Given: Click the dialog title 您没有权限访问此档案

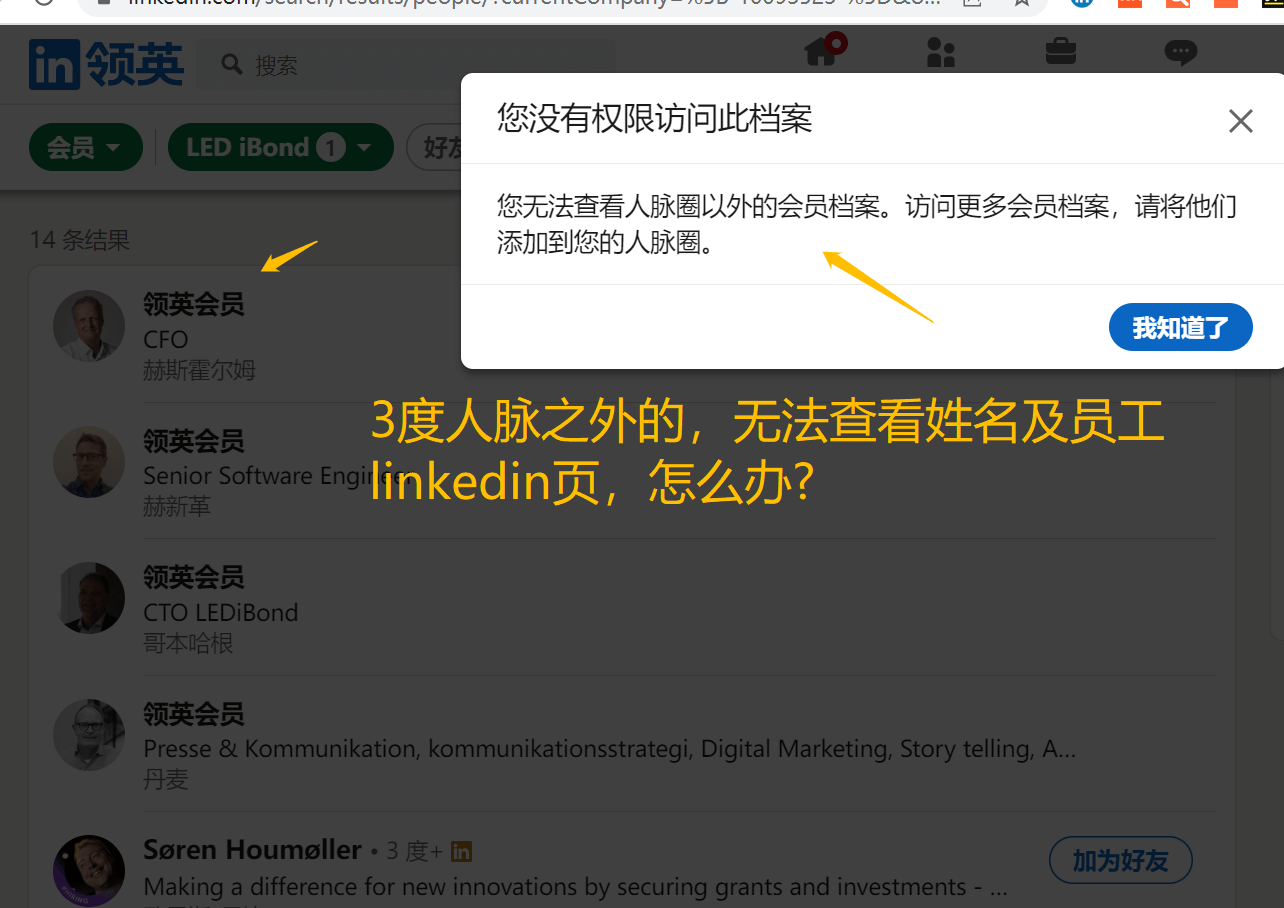Looking at the screenshot, I should coord(655,120).
